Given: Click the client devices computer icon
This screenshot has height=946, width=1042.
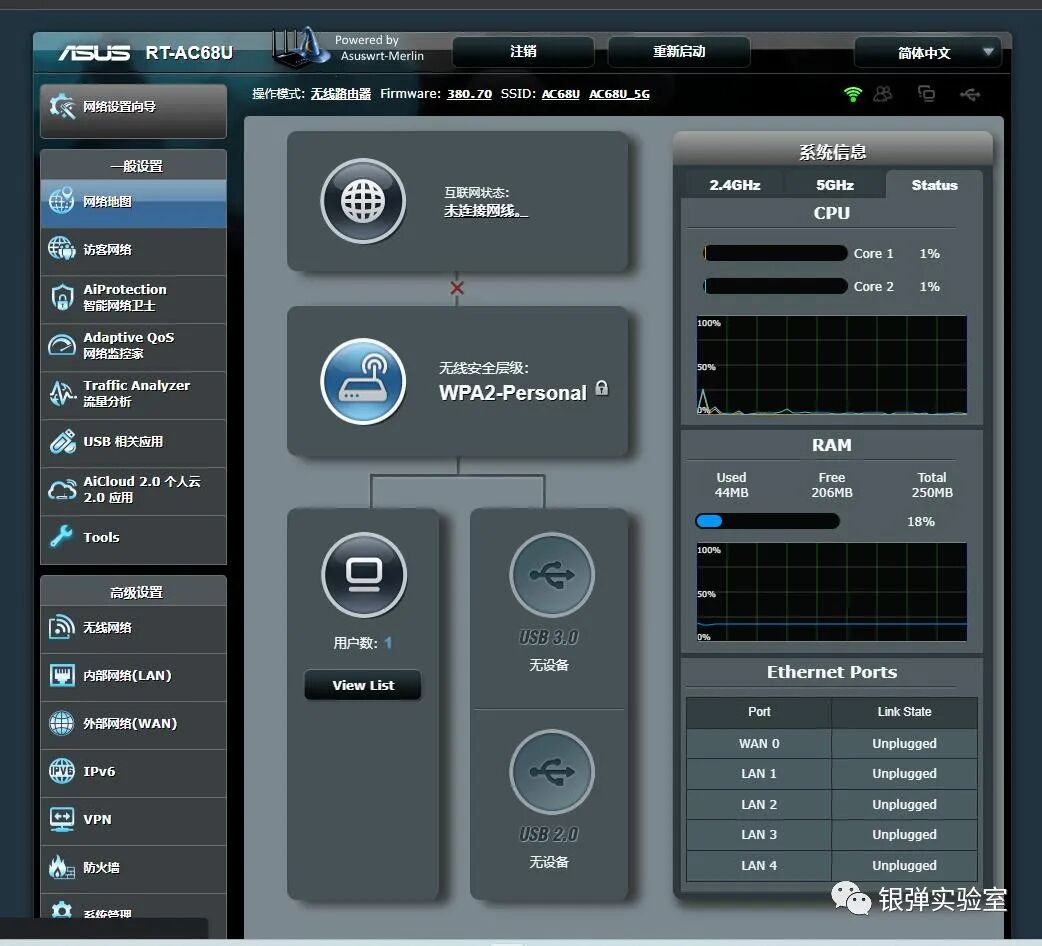Looking at the screenshot, I should tap(364, 575).
